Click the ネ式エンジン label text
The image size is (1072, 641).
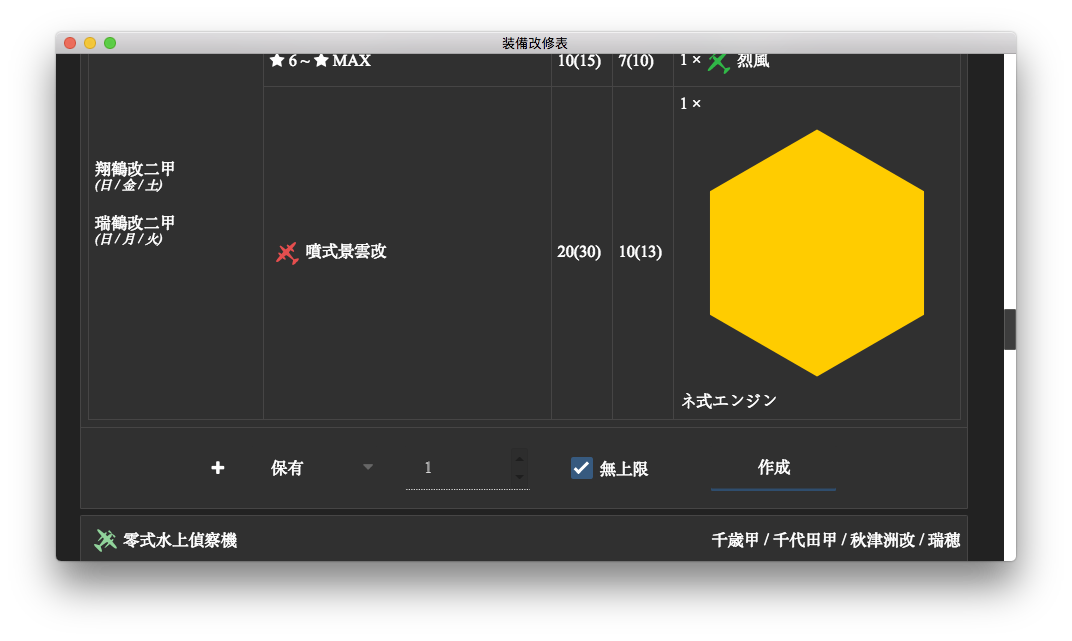click(x=729, y=401)
